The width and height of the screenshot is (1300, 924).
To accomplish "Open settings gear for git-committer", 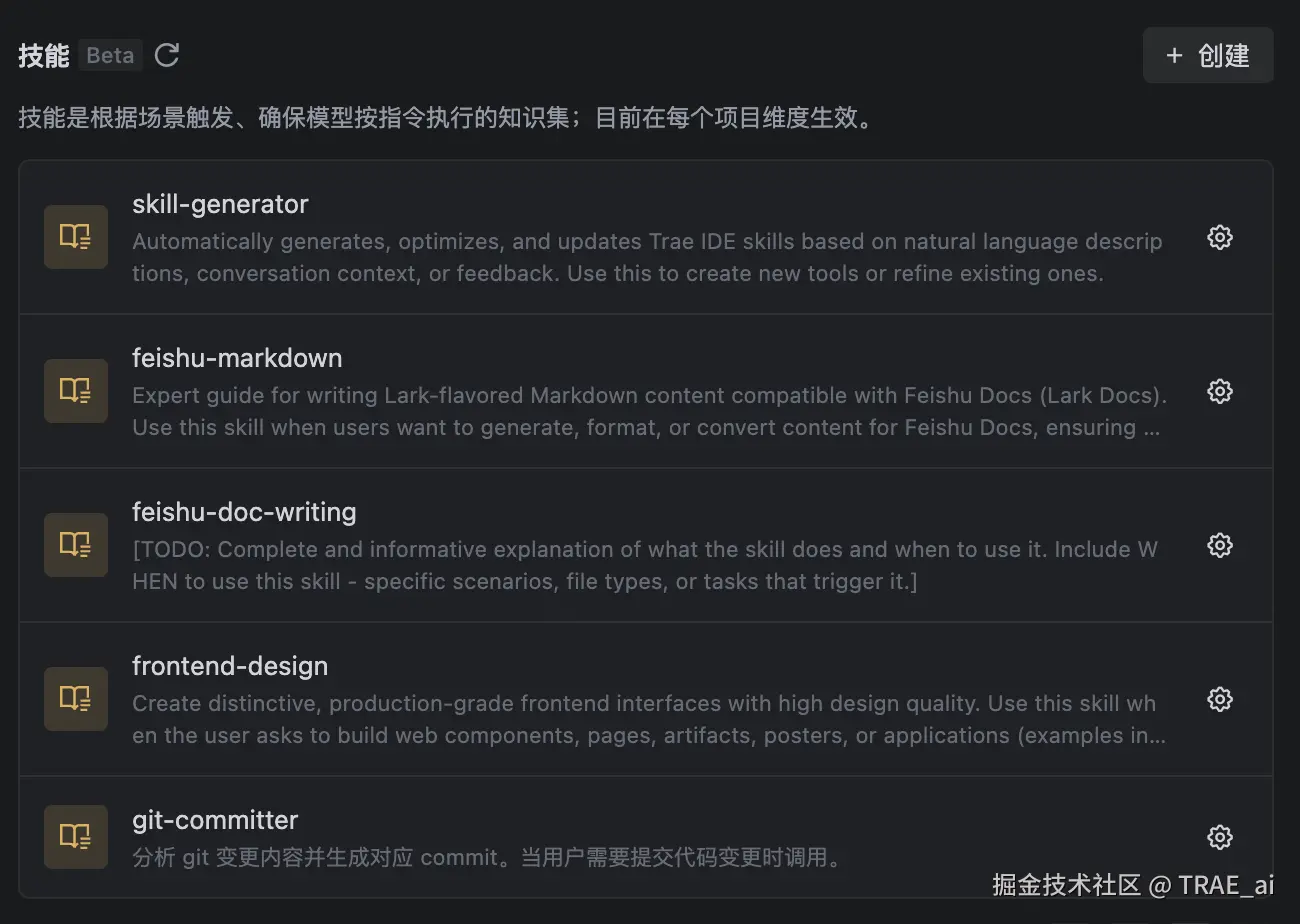I will (x=1219, y=837).
